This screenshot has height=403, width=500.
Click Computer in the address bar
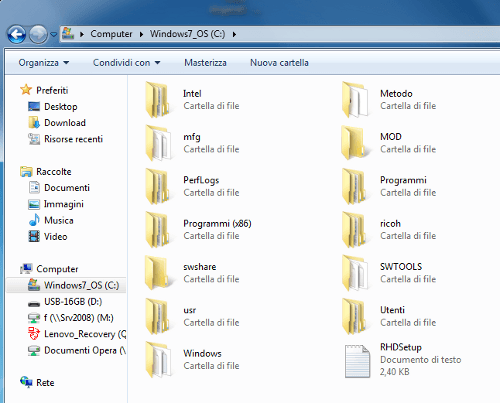pyautogui.click(x=111, y=34)
